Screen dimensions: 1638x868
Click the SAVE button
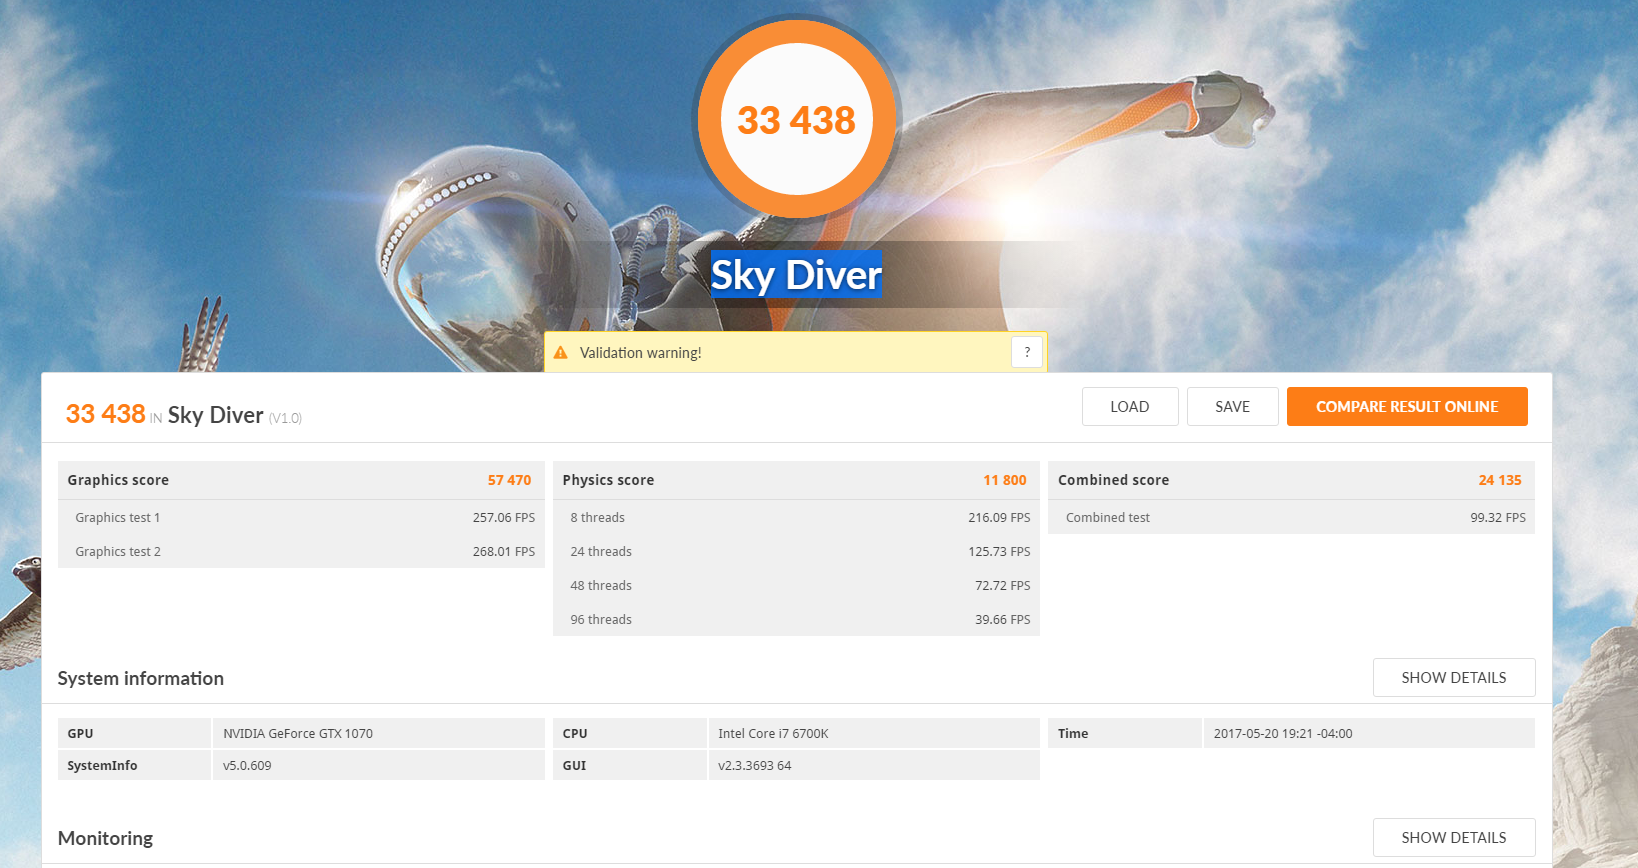point(1233,407)
